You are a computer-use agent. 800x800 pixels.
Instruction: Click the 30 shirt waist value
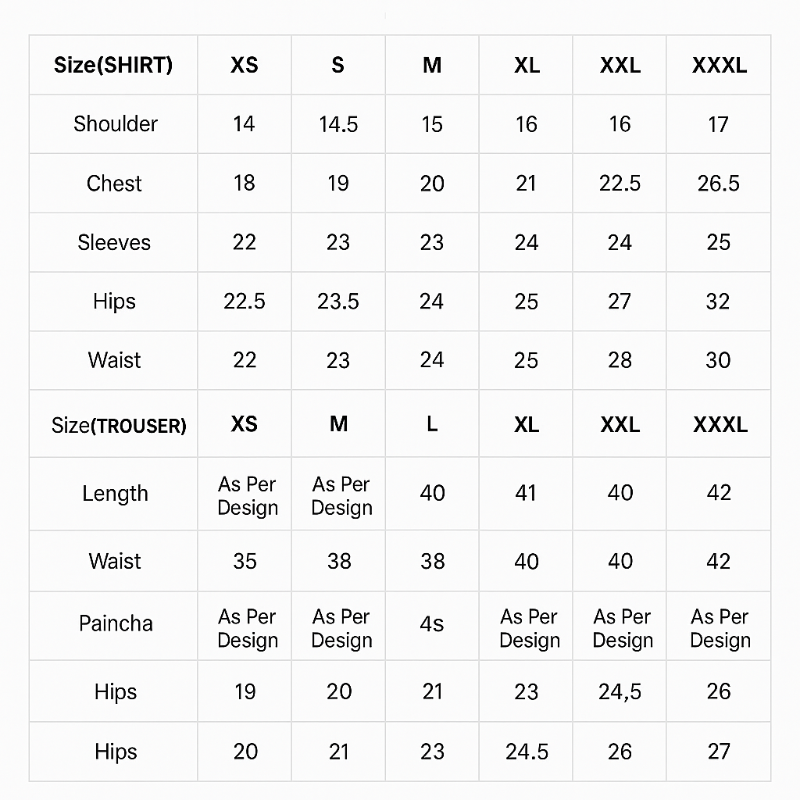pos(718,360)
